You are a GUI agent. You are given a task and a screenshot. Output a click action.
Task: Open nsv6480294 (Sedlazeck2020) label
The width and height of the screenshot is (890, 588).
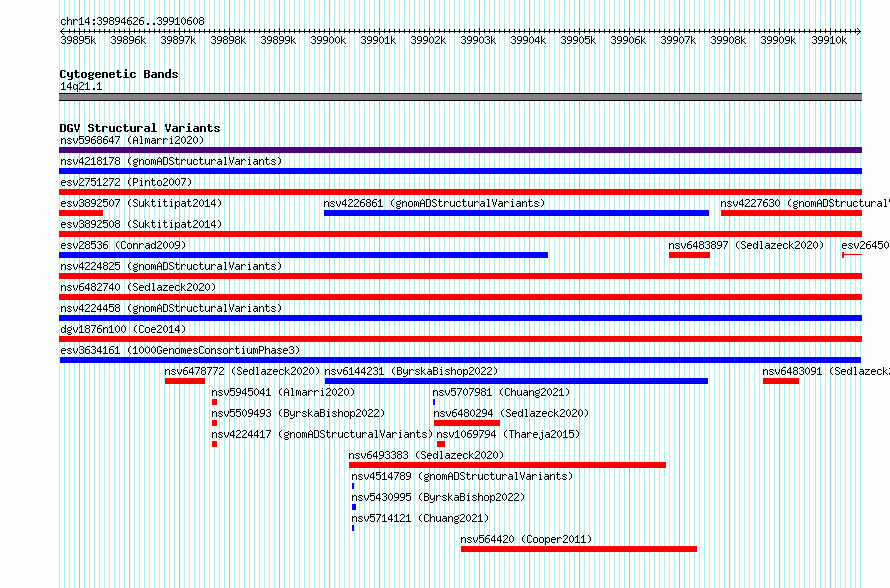click(511, 413)
